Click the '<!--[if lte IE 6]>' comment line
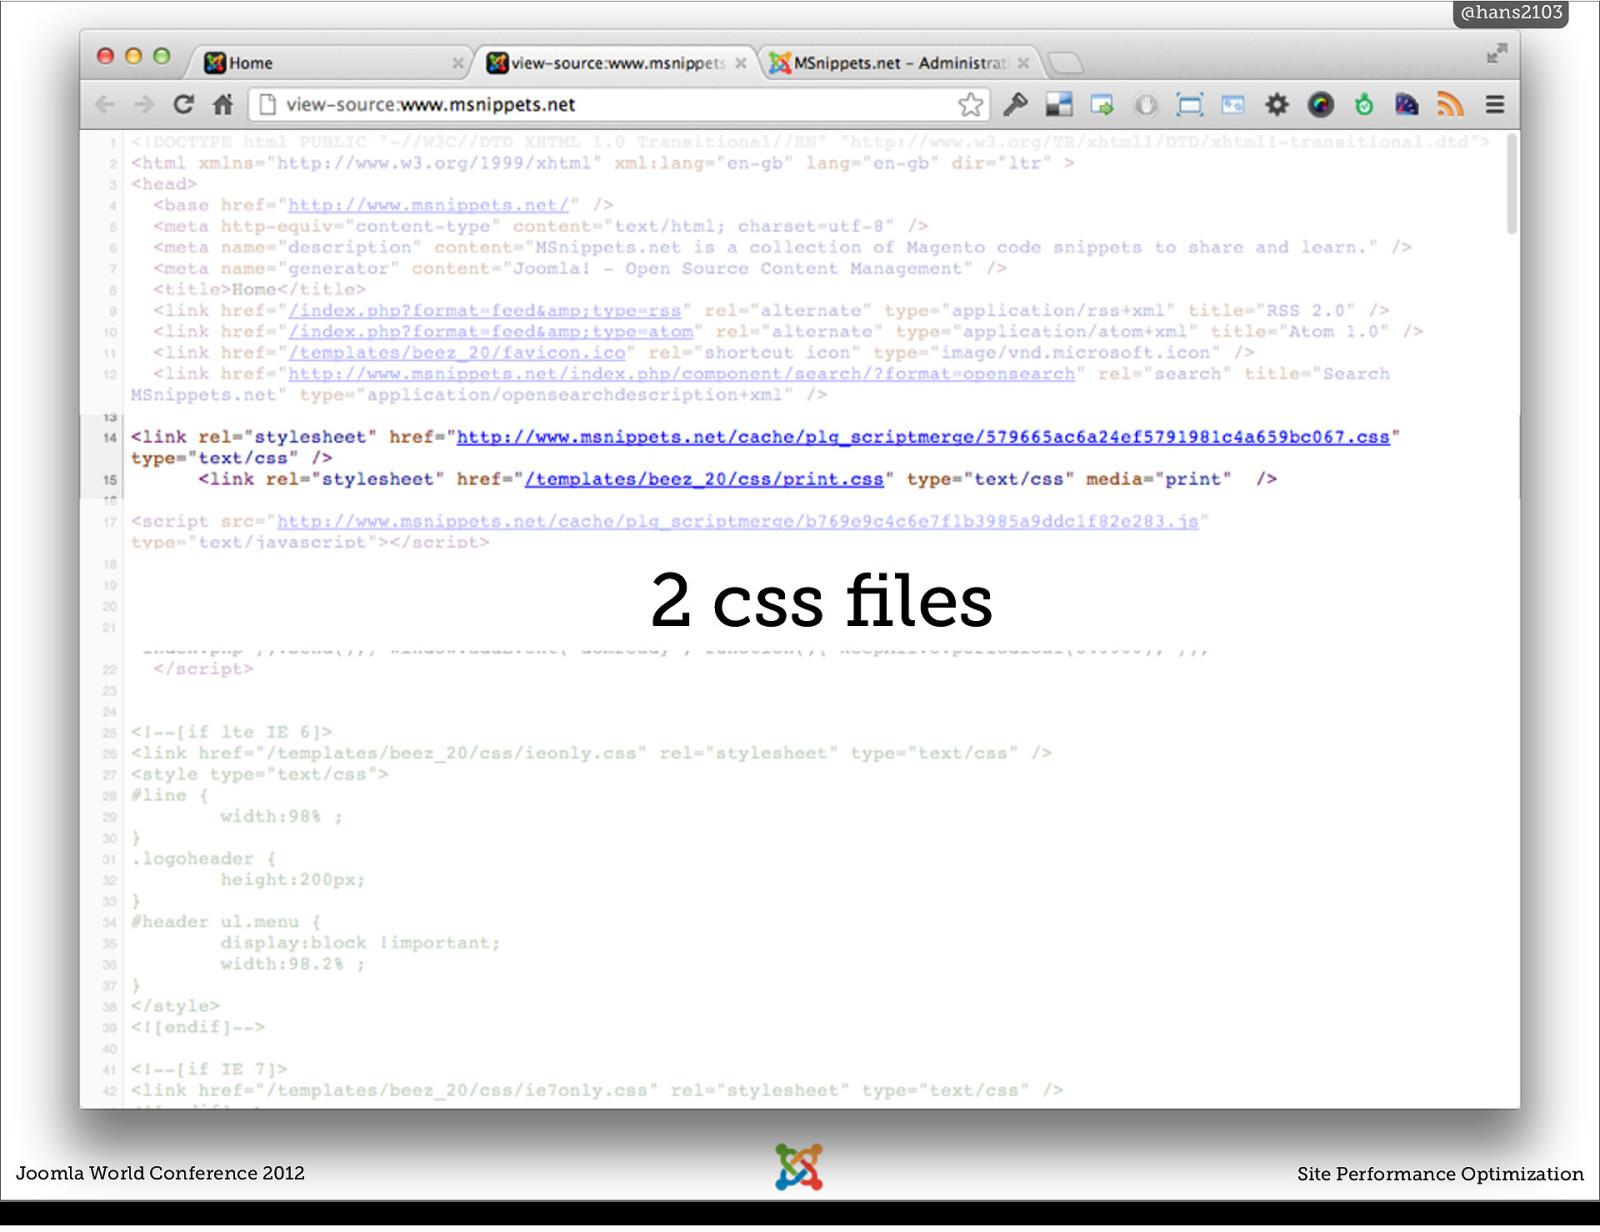1600x1232 pixels. (232, 732)
